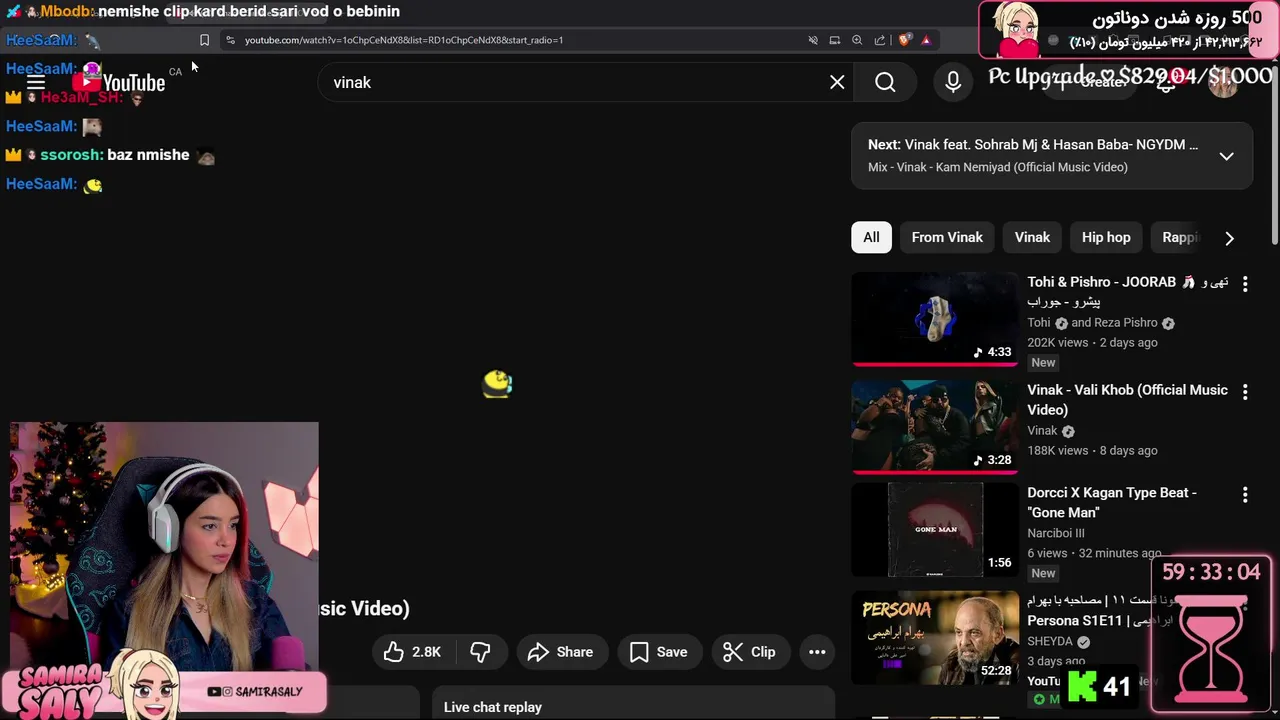Save the video to a playlist

tap(659, 652)
